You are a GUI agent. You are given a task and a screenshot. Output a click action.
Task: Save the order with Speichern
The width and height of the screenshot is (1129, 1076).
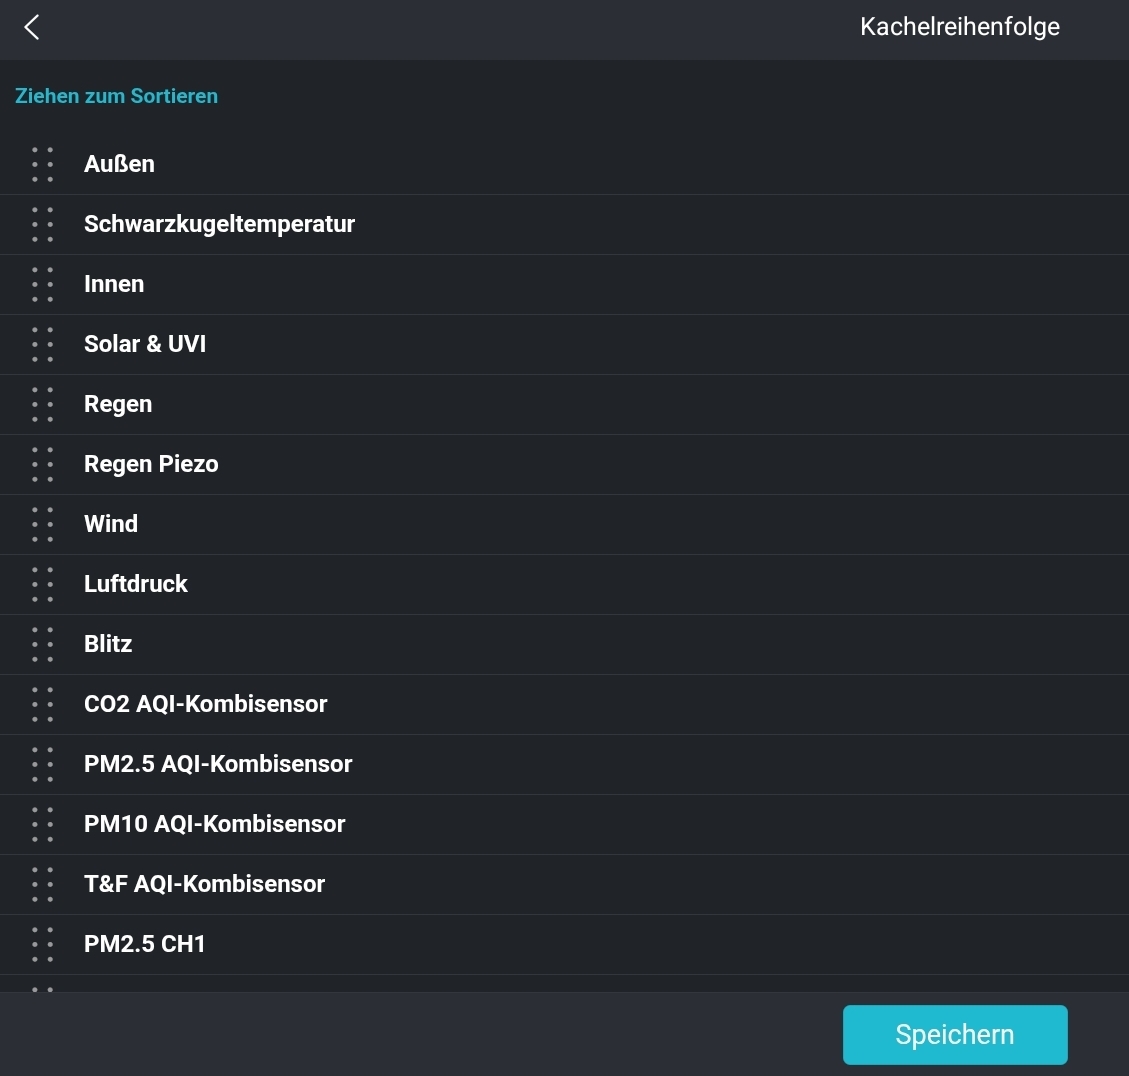point(954,1035)
